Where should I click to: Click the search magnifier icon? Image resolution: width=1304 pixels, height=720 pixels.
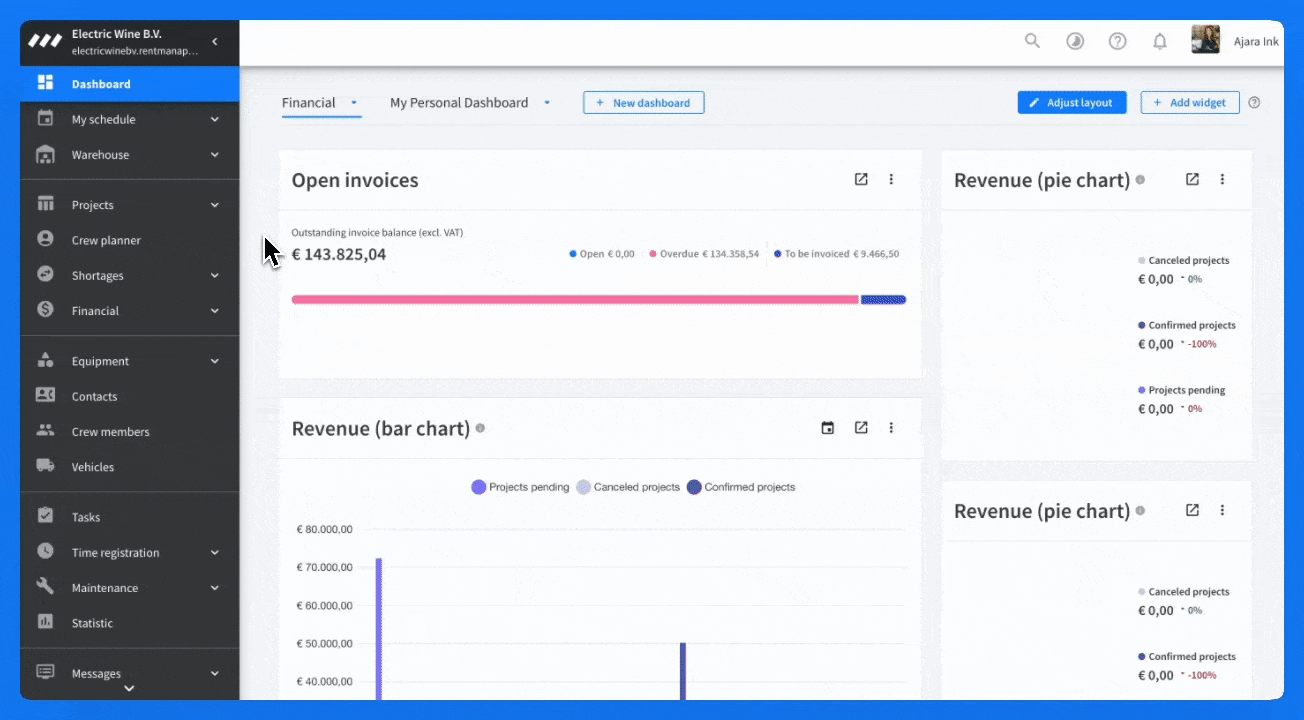point(1032,41)
